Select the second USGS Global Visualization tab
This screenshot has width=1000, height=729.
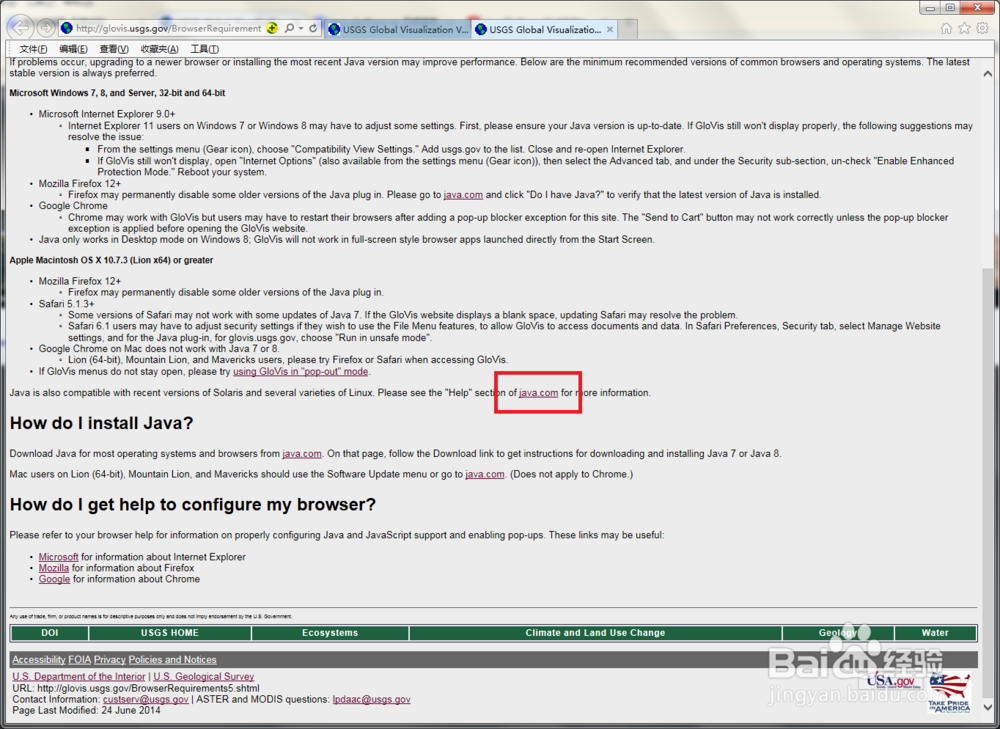[544, 29]
